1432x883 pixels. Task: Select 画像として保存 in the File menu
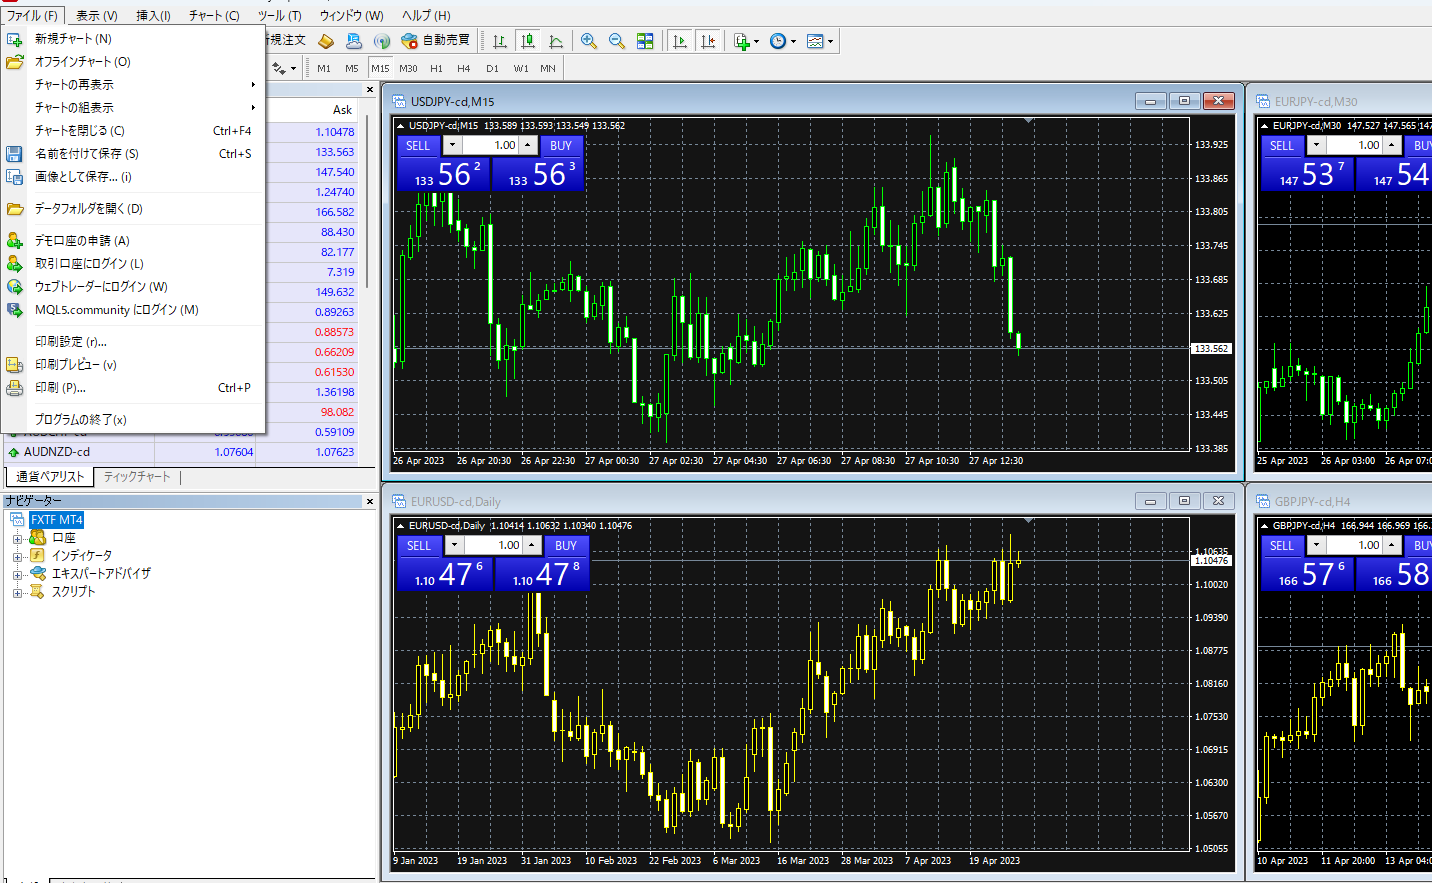(x=83, y=177)
